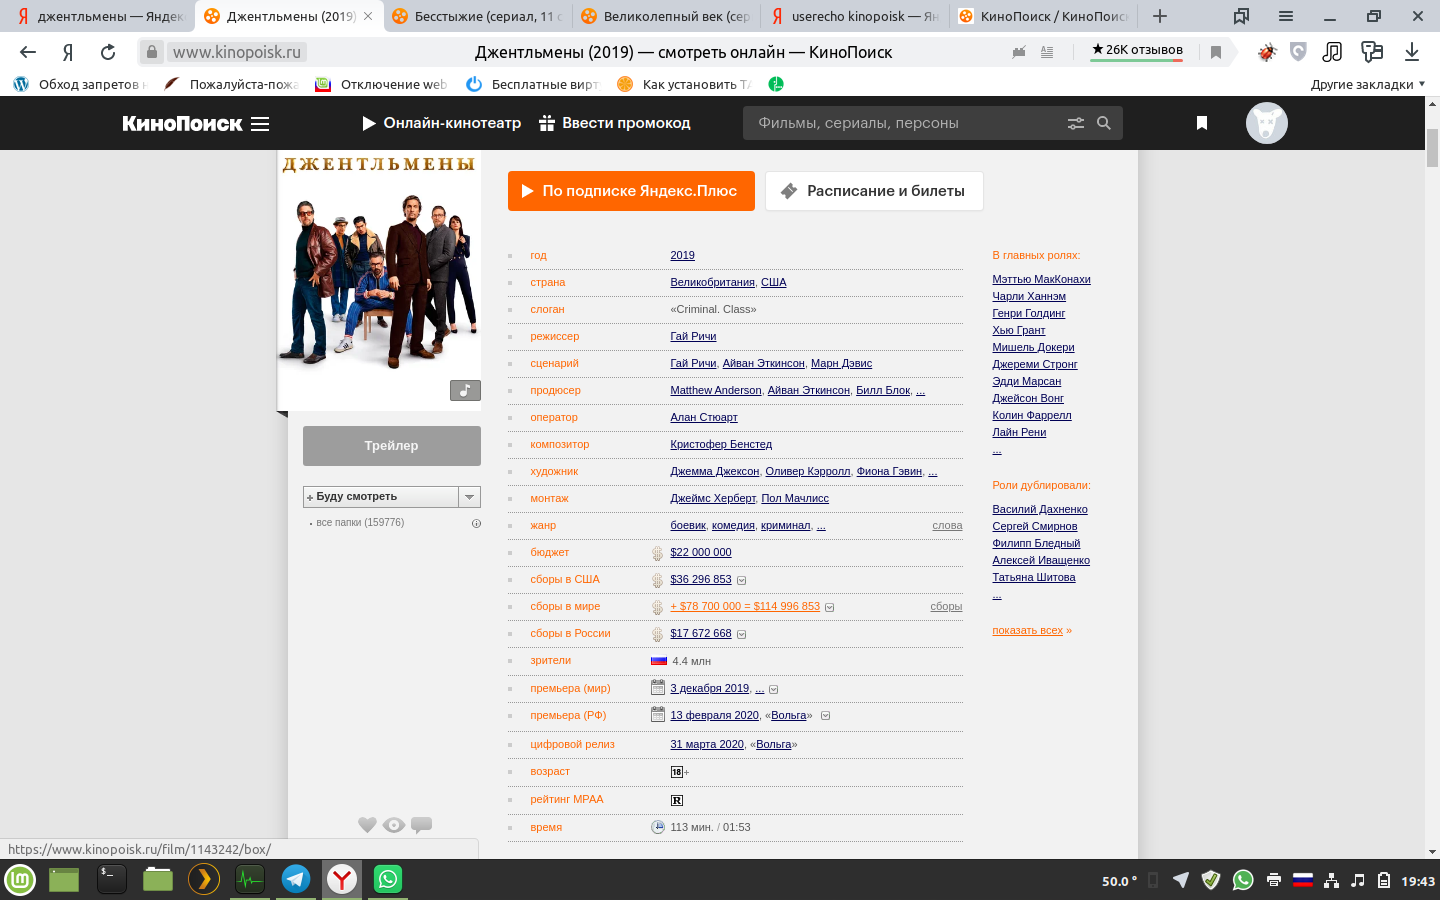Screen dimensions: 1440x900
Task: Open the Yandex home button
Action: (x=68, y=52)
